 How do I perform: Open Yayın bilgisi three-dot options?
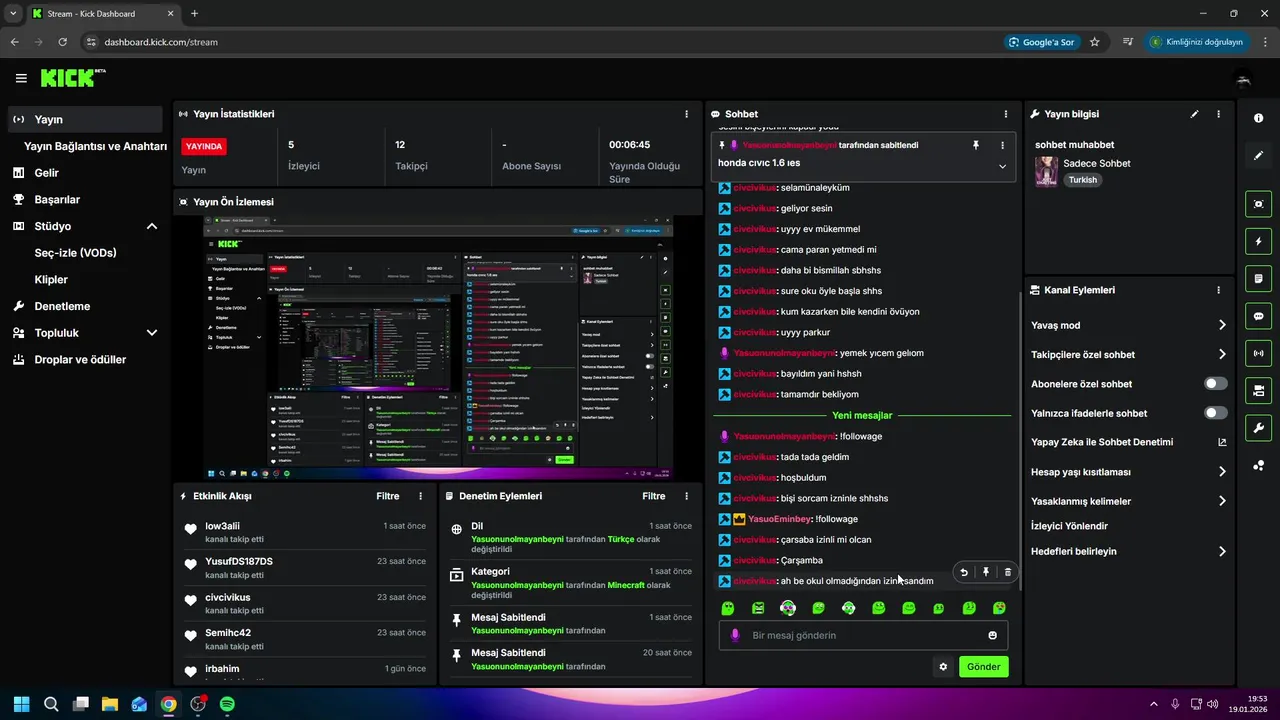(x=1218, y=114)
